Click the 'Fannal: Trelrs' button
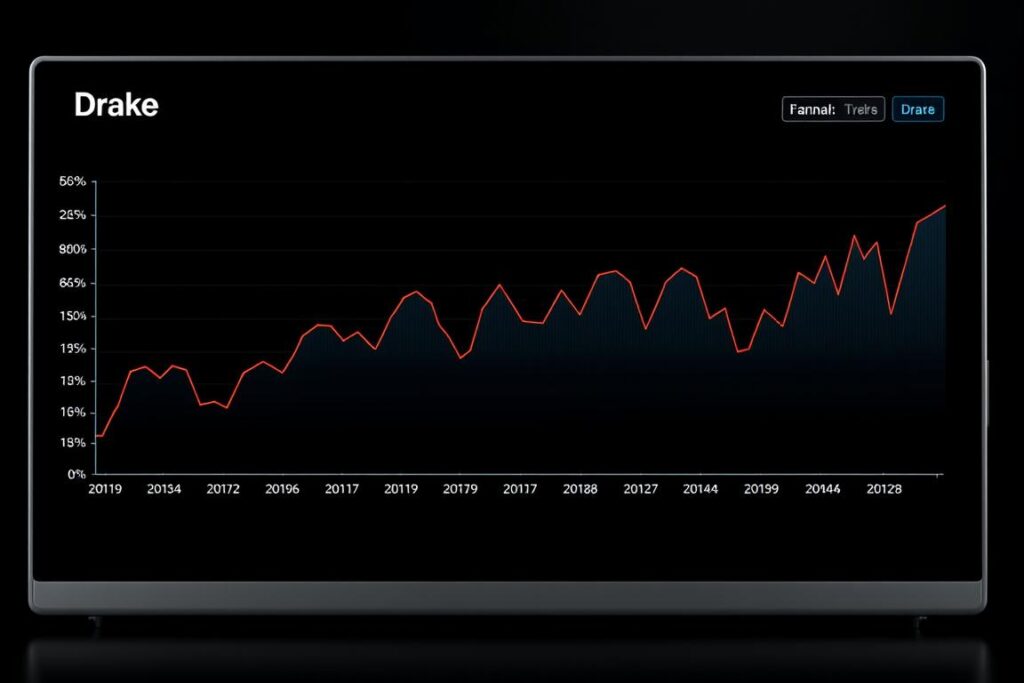The width and height of the screenshot is (1024, 683). 833,109
